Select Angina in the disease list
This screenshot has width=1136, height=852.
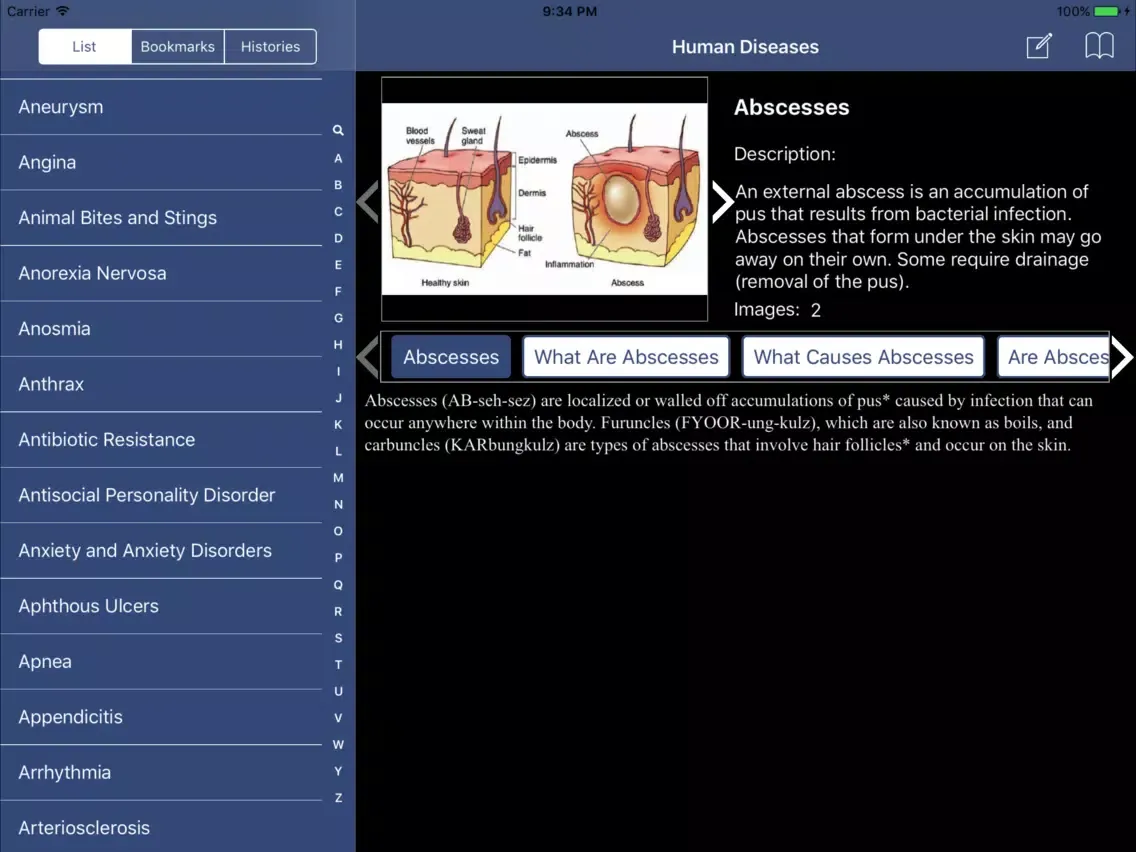[x=161, y=162]
